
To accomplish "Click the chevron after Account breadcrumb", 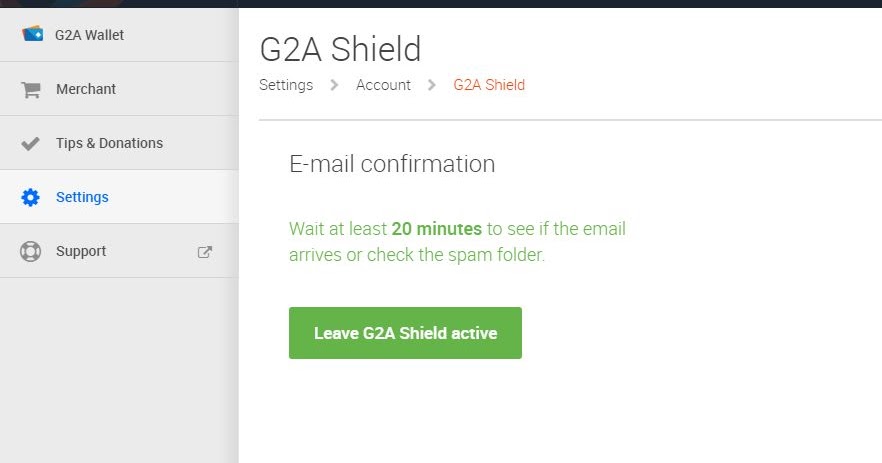I will [x=431, y=85].
